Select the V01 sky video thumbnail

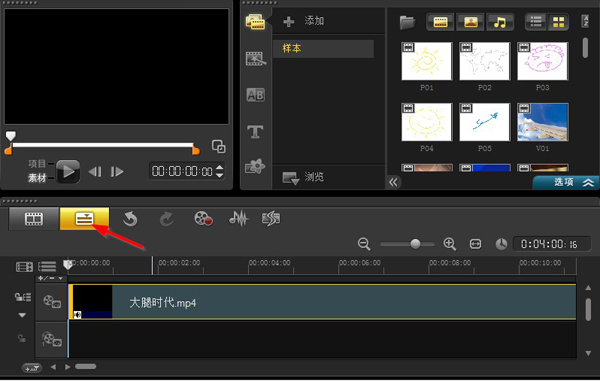pyautogui.click(x=543, y=122)
